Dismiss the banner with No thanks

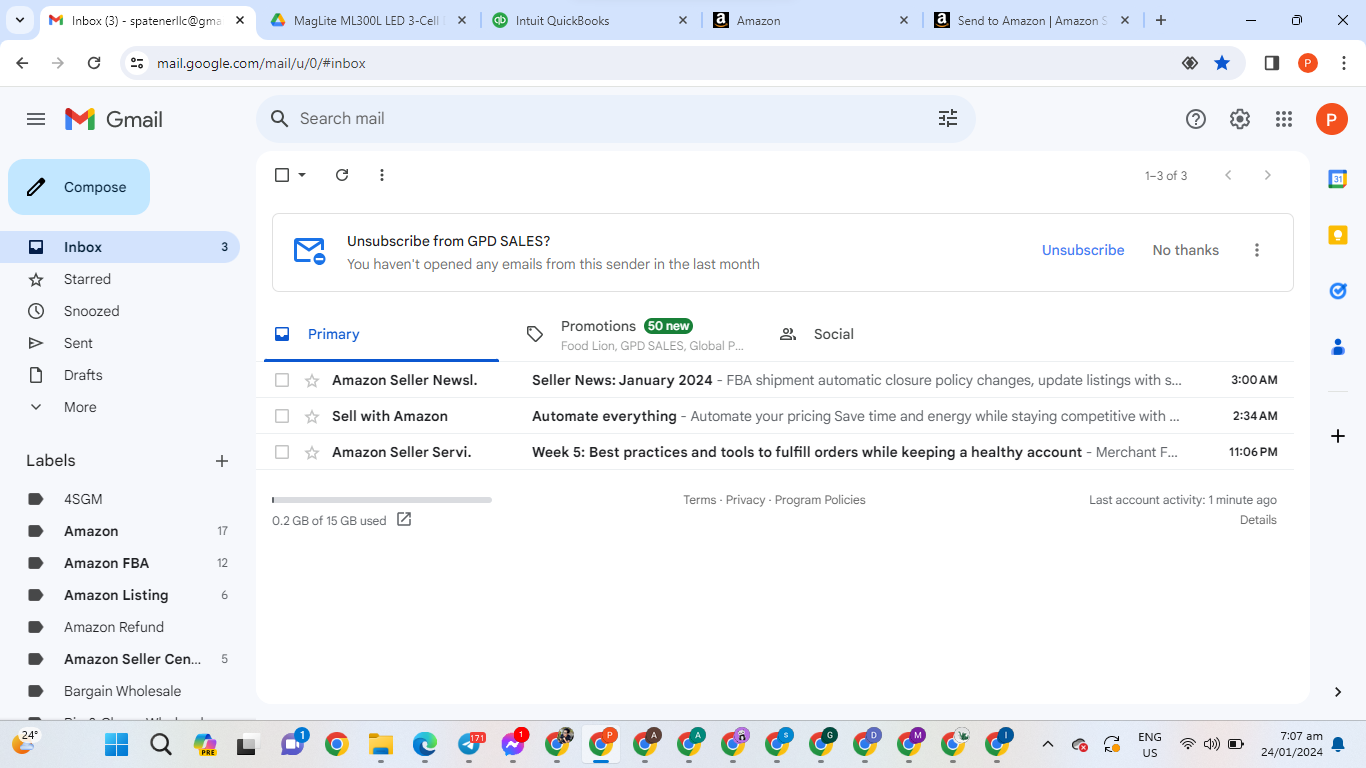[1185, 250]
